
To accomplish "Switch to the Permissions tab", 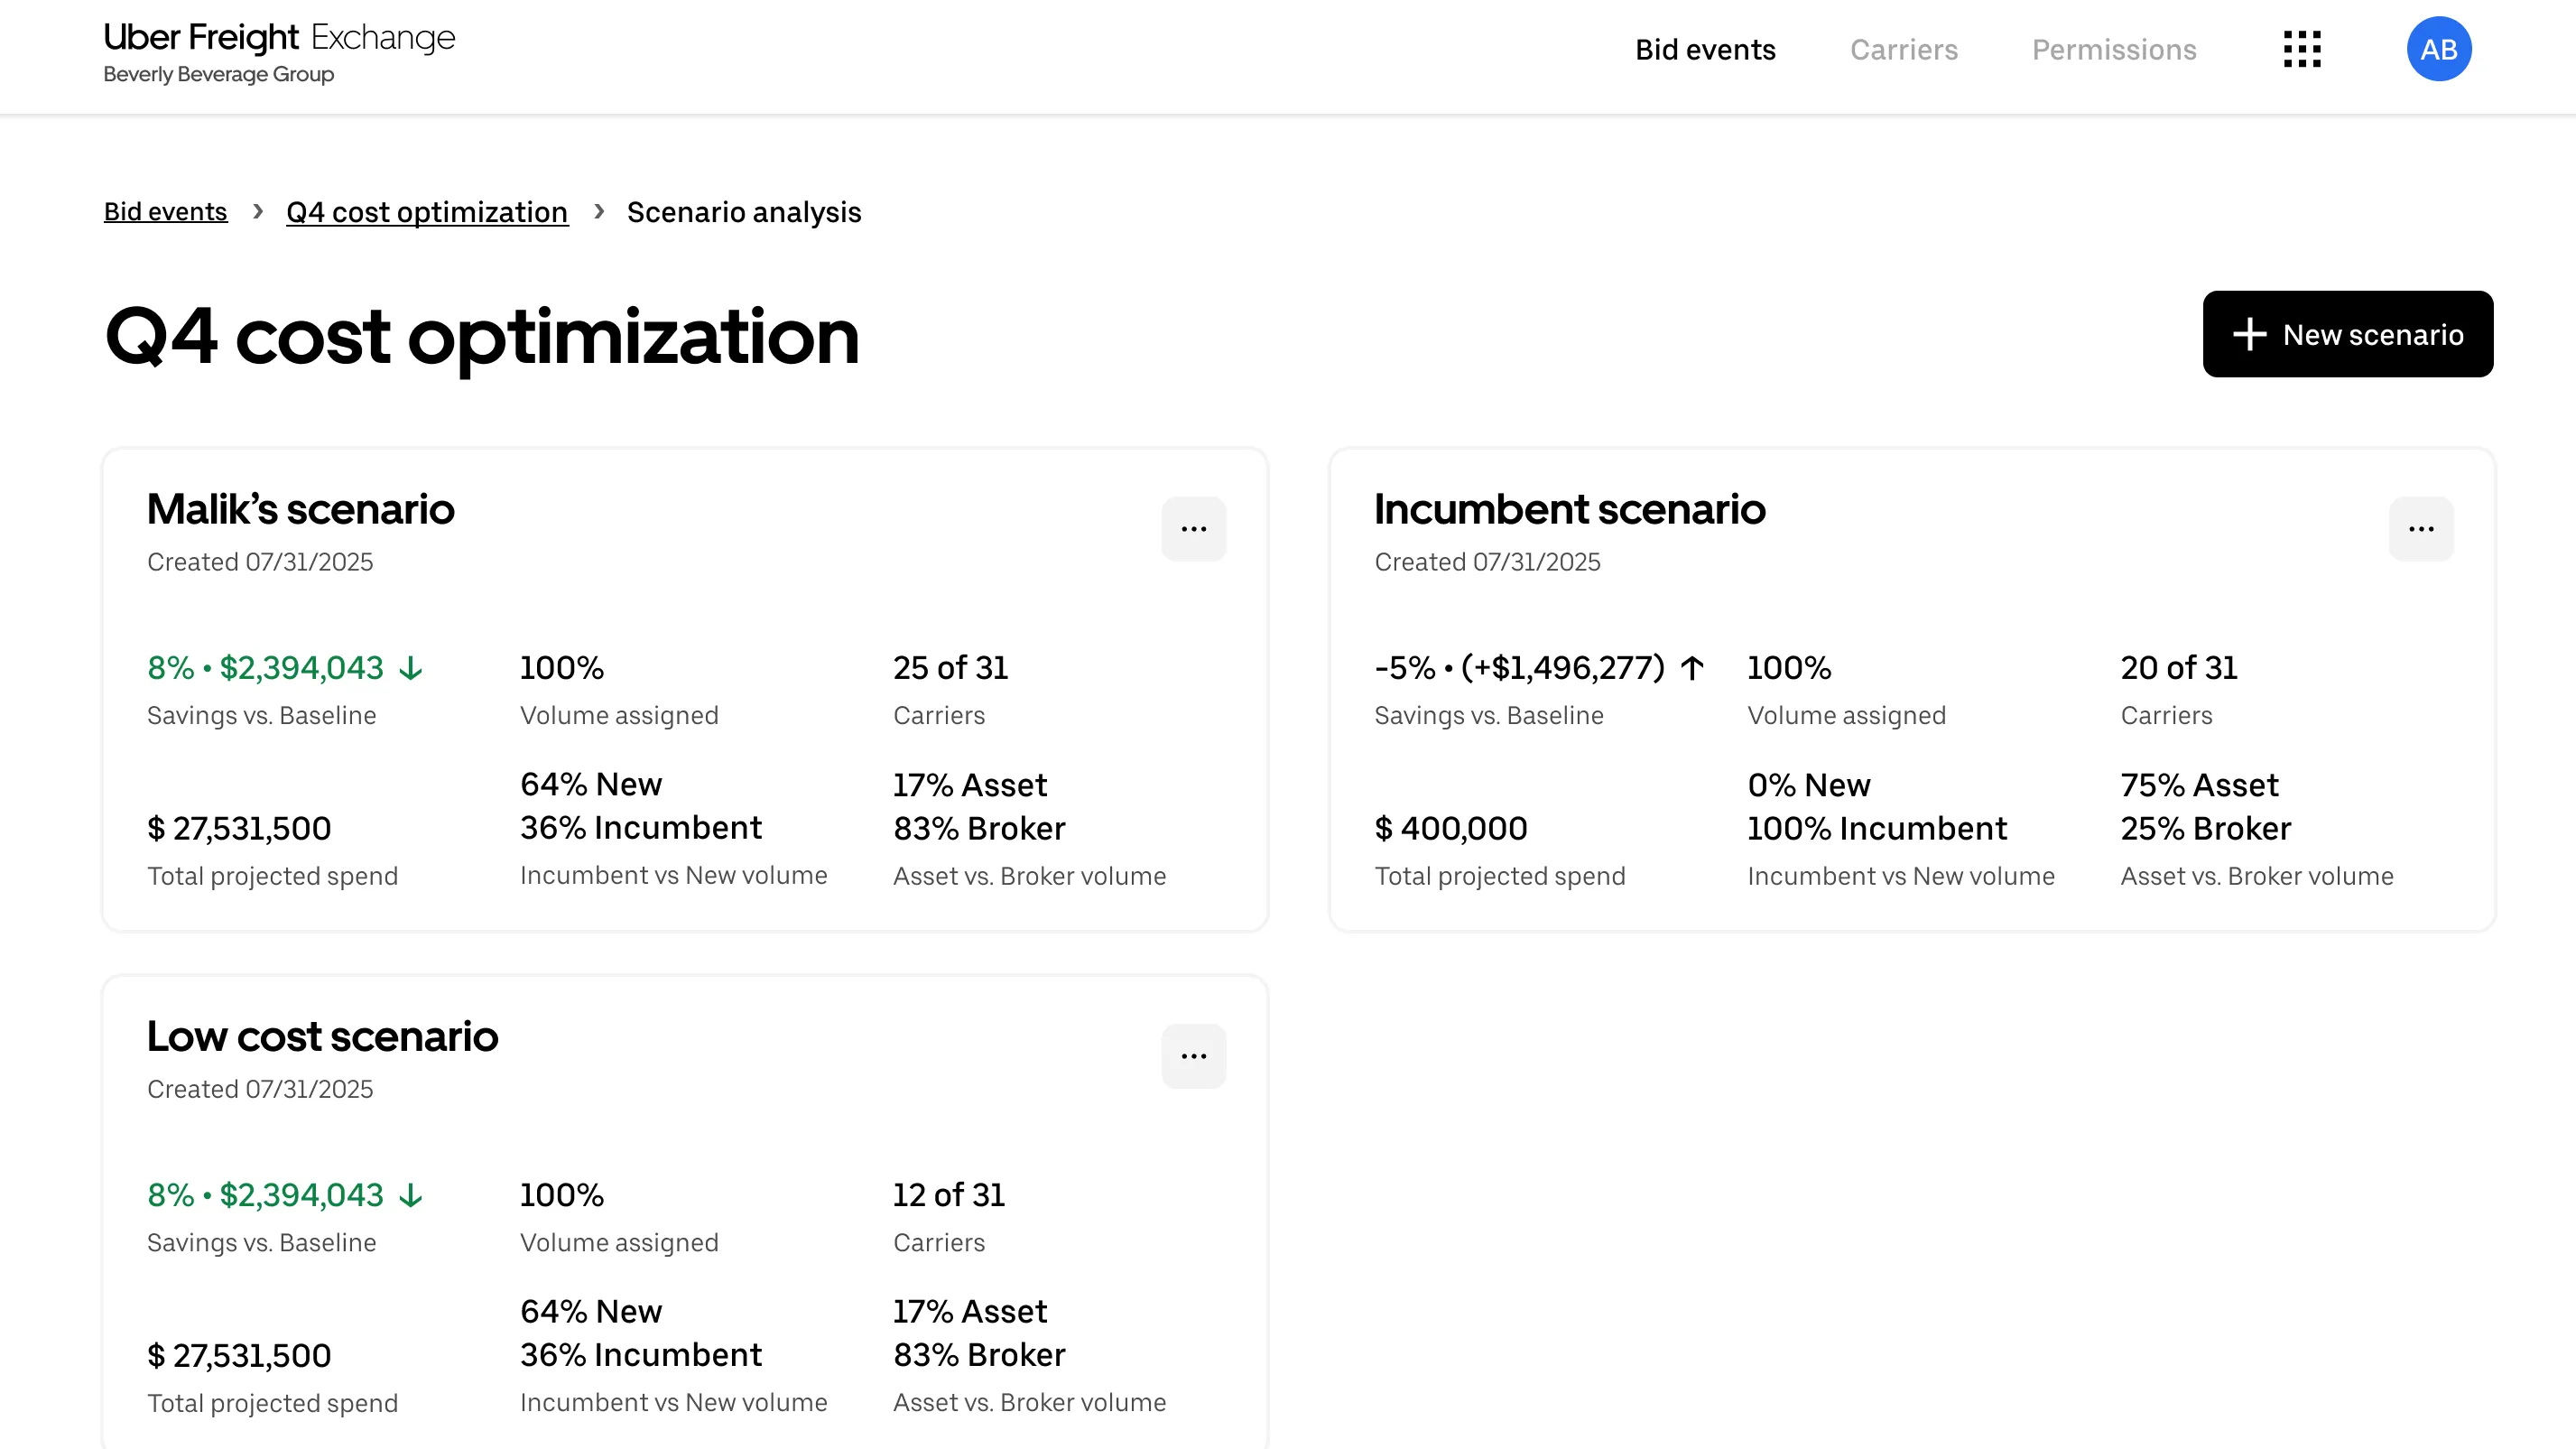I will pos(2114,49).
